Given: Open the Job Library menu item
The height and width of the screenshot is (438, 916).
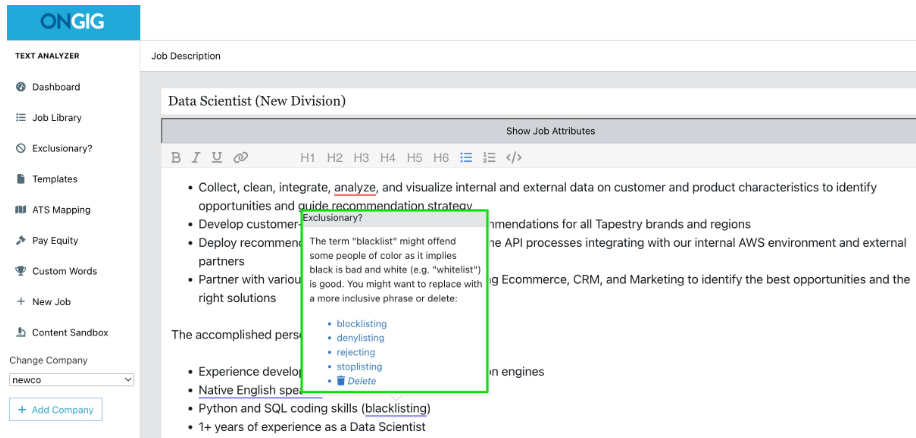Looking at the screenshot, I should (x=57, y=117).
